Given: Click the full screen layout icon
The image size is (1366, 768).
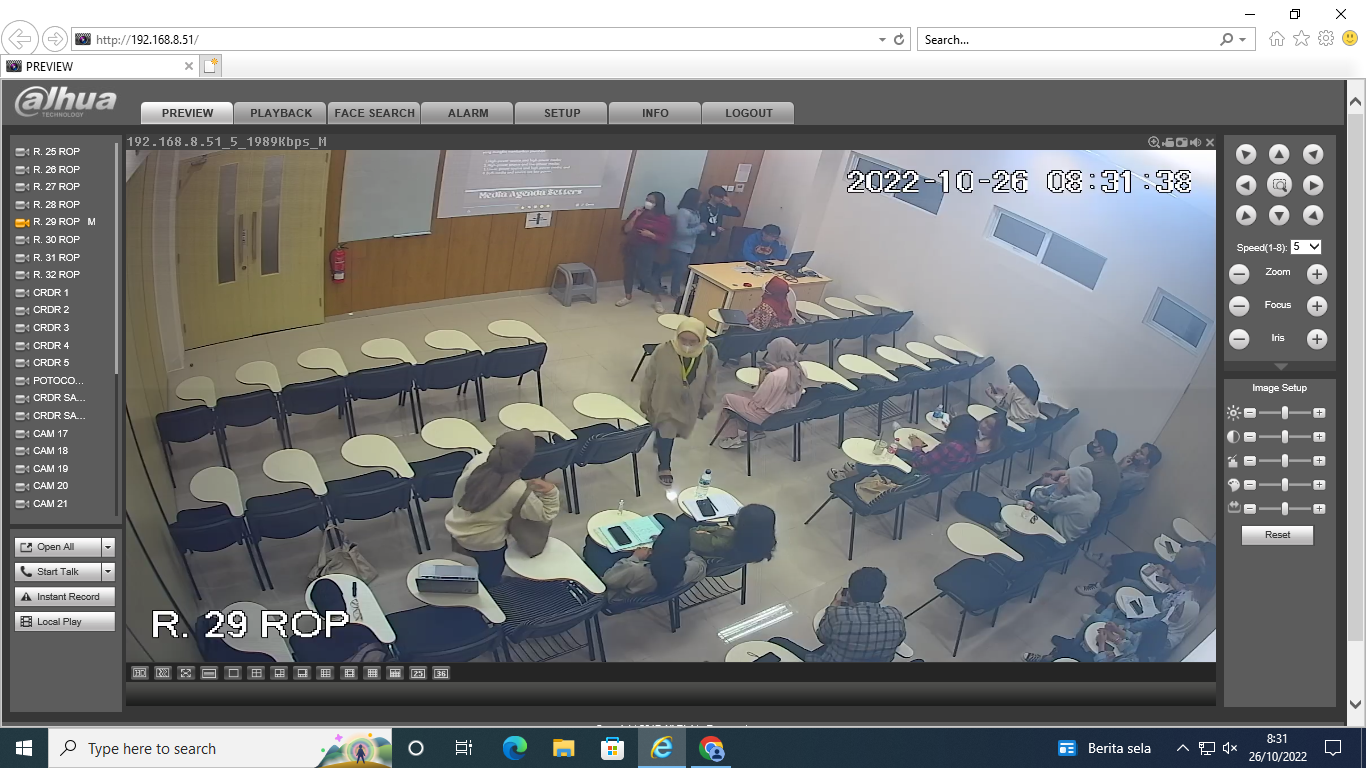Looking at the screenshot, I should [x=186, y=673].
